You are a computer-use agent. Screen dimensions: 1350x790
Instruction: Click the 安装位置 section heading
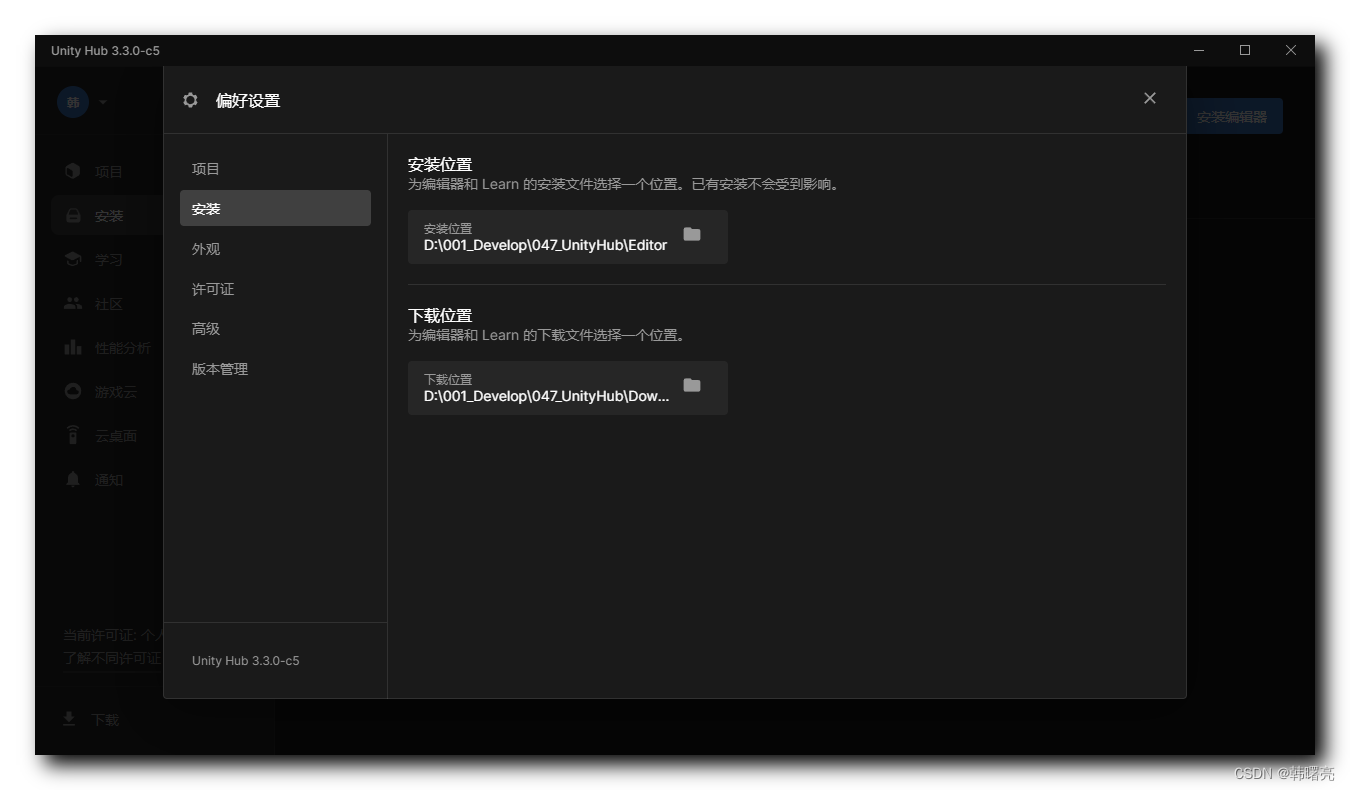(440, 164)
